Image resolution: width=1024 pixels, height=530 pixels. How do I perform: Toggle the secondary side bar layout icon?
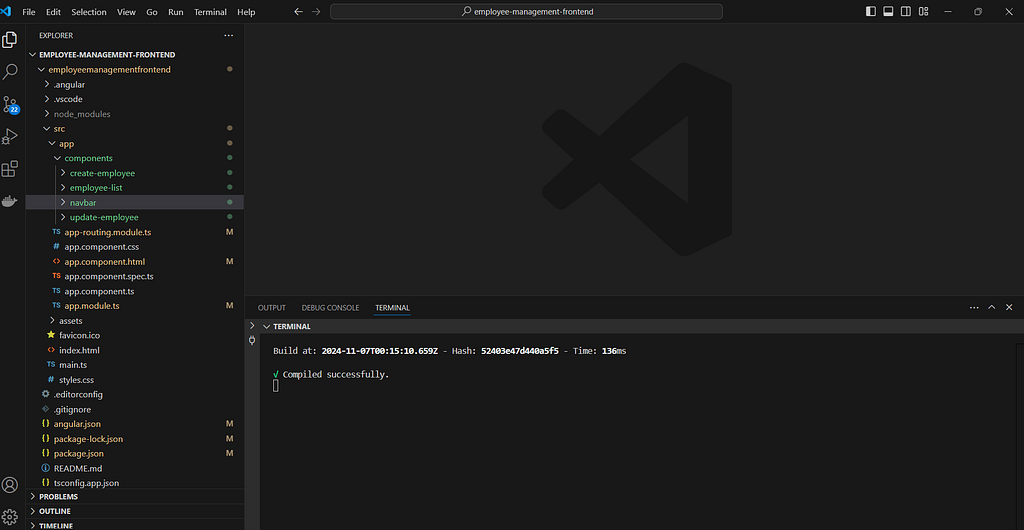click(x=906, y=12)
